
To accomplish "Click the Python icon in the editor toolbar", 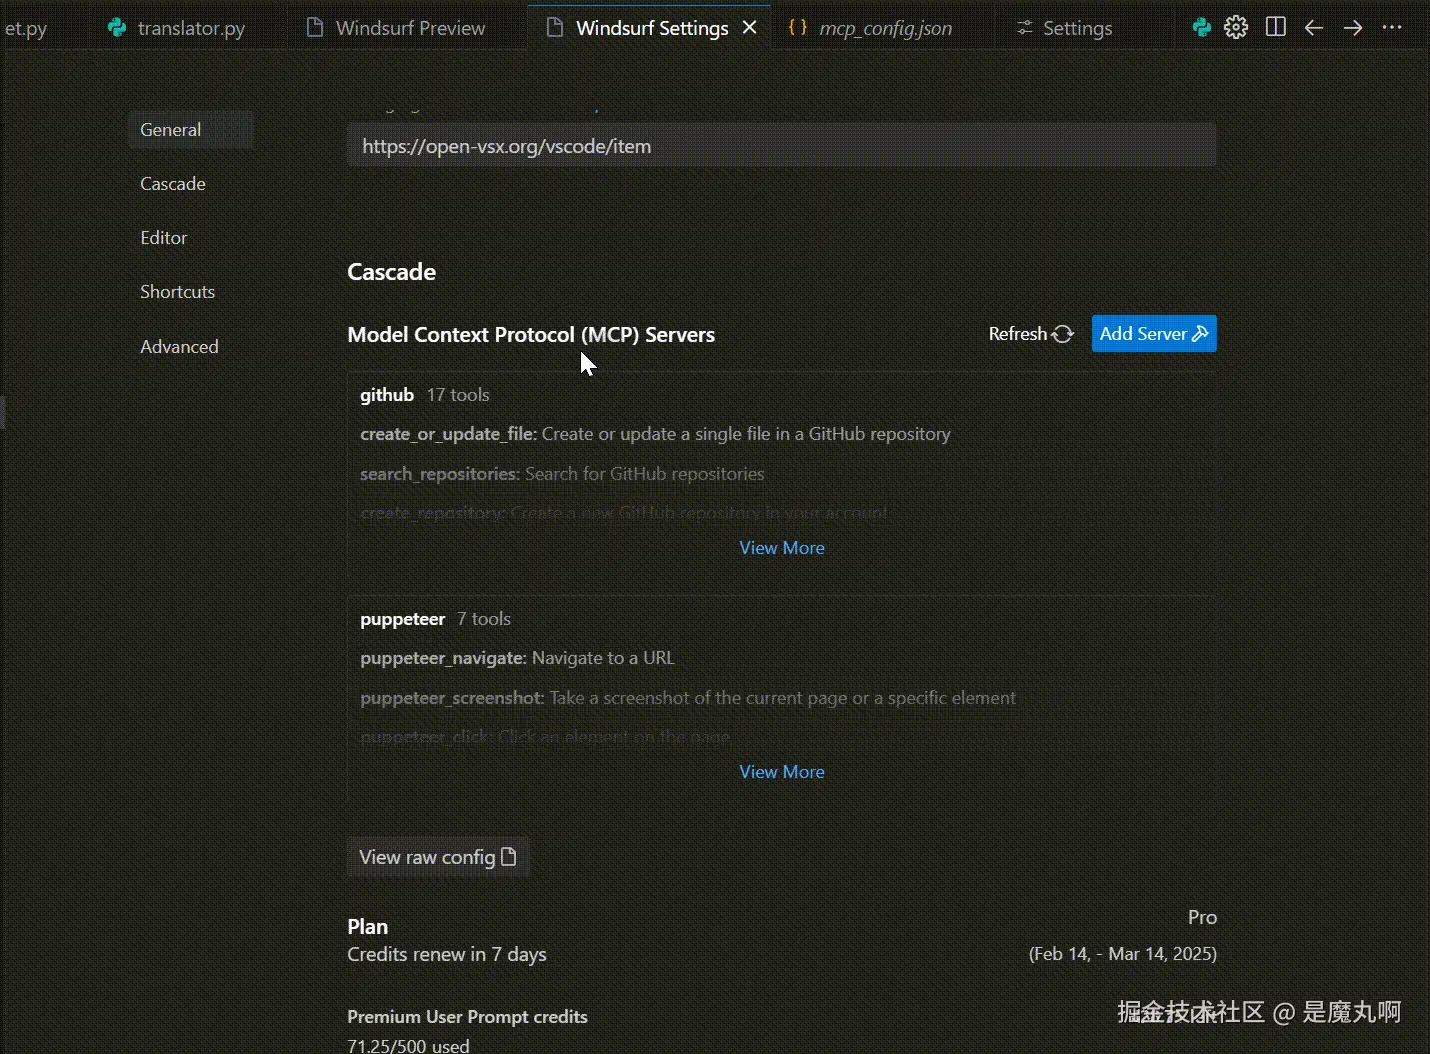I will coord(1202,28).
